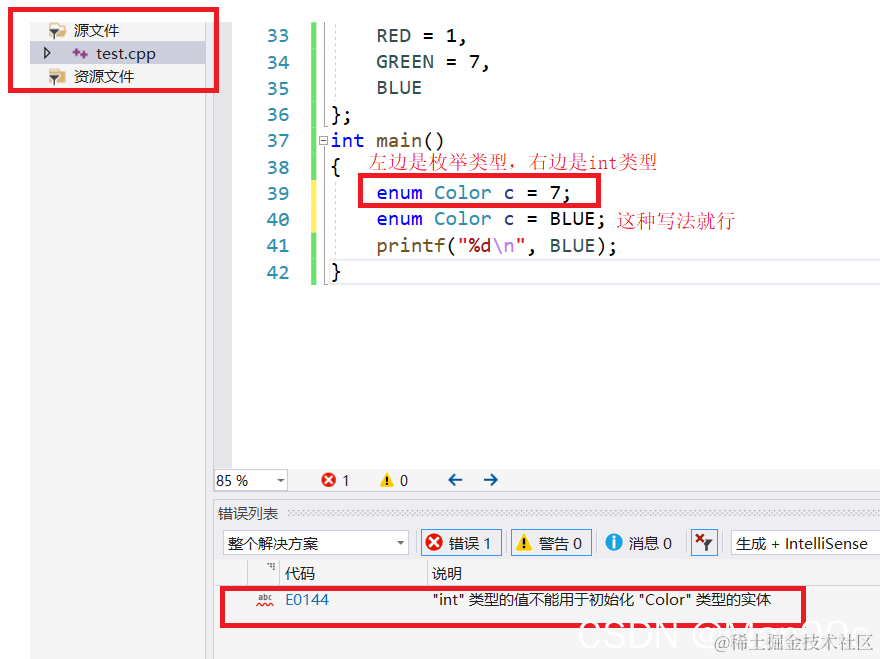Click the 源文件 filter folder icon
The width and height of the screenshot is (880, 659).
(x=57, y=30)
